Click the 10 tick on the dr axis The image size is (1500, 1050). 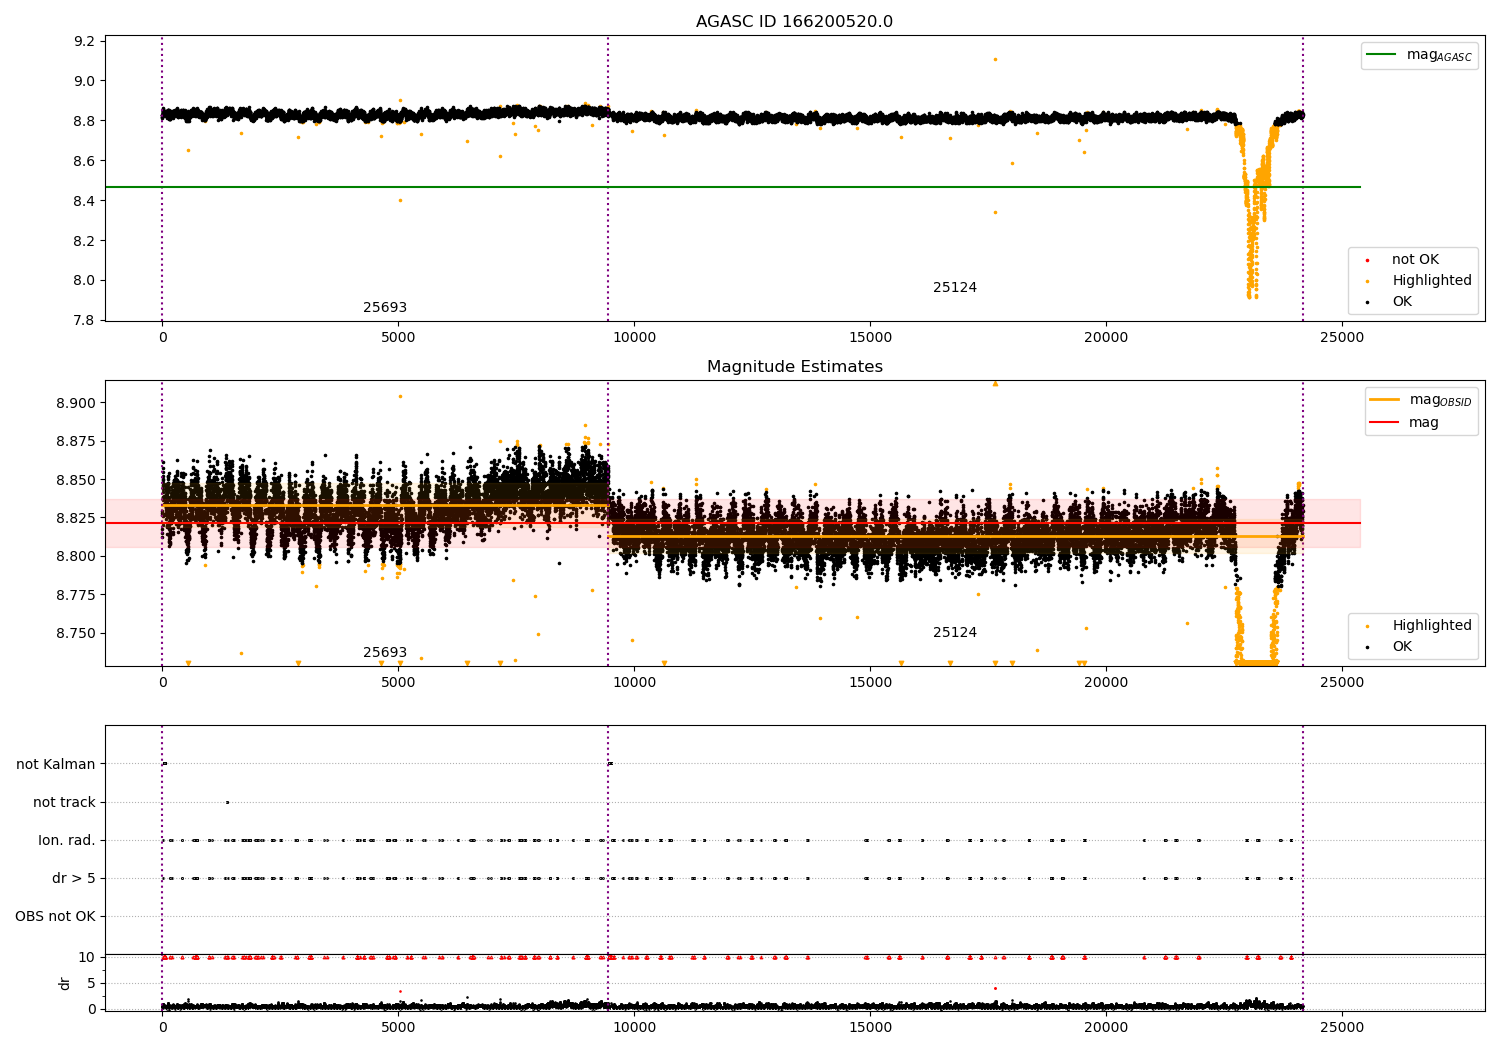[x=87, y=957]
